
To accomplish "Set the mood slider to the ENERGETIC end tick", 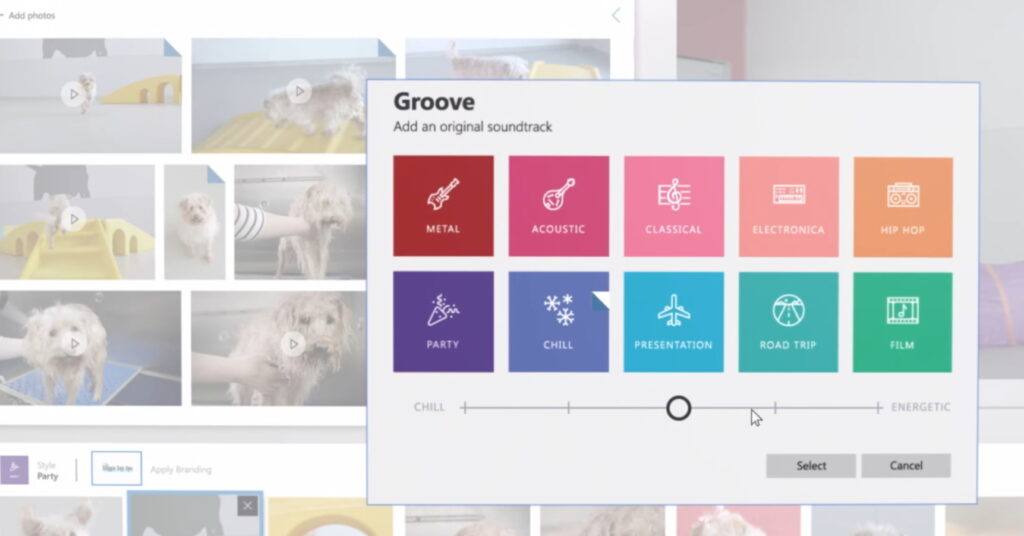I will click(x=878, y=408).
